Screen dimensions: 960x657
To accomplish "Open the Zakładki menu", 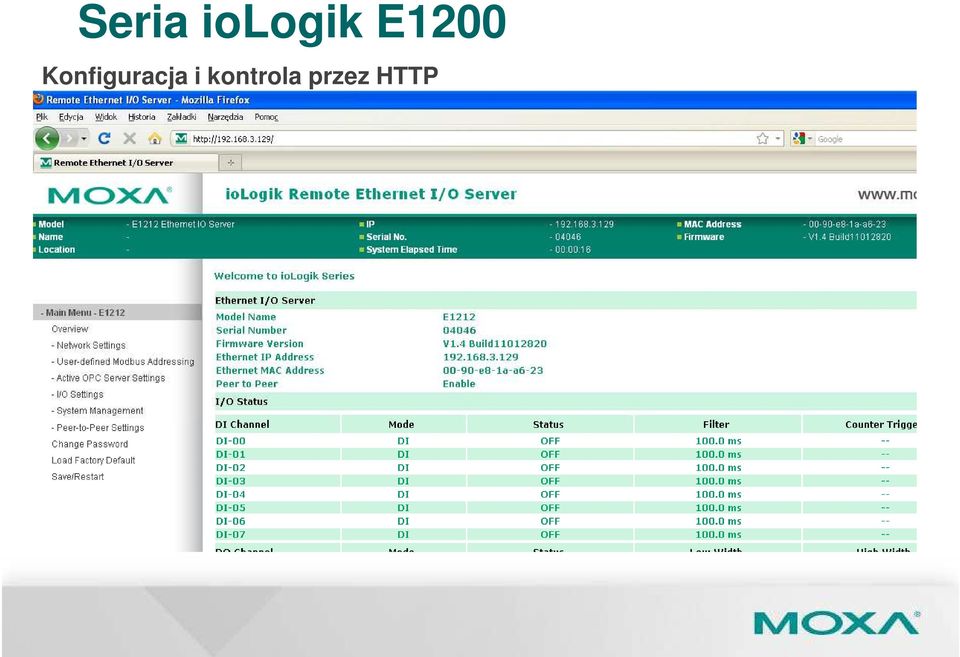I will 182,117.
